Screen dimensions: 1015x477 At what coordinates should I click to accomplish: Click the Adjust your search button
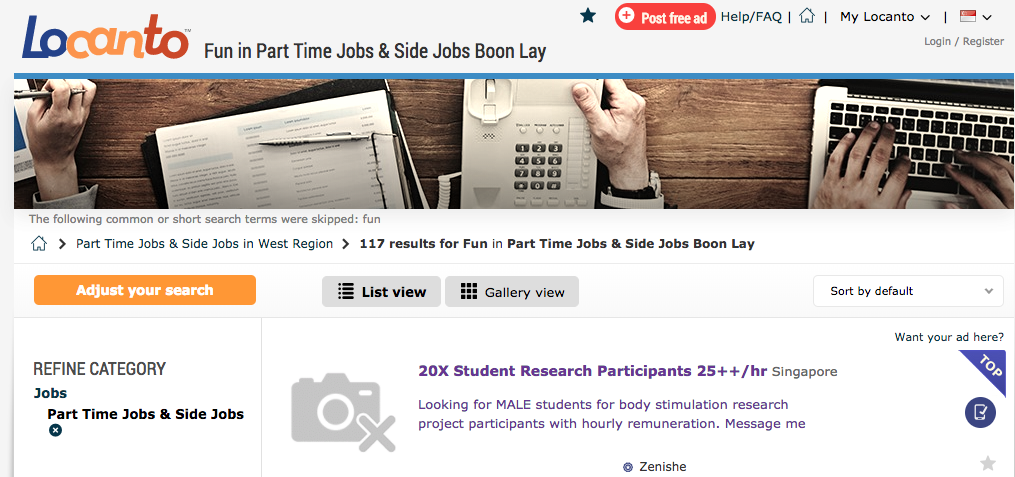pyautogui.click(x=145, y=290)
